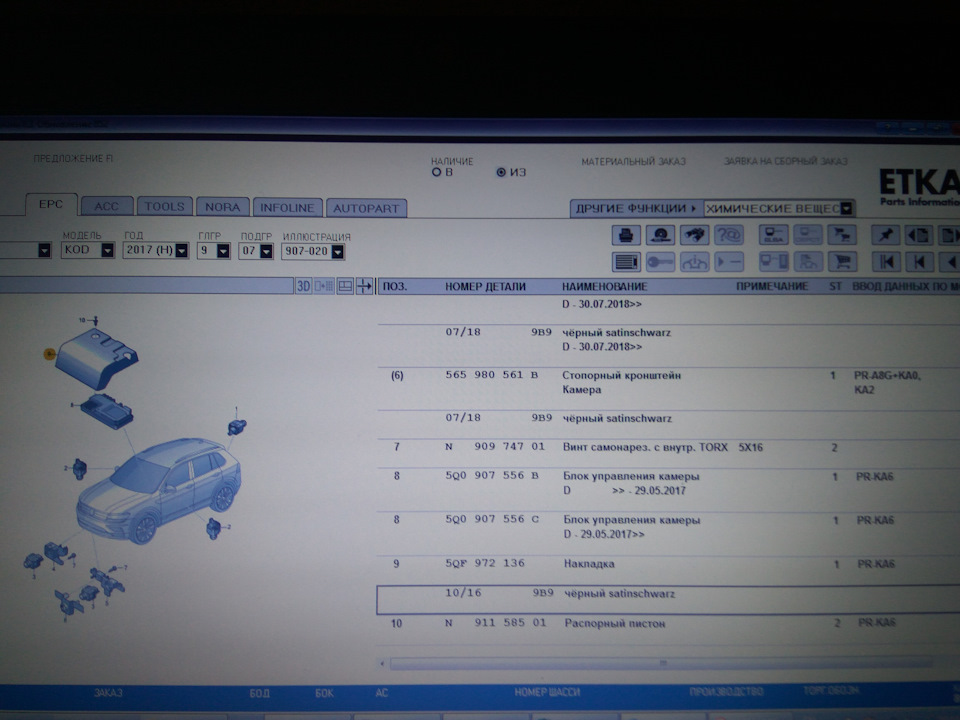Toggle the 3D illustration view

(x=303, y=286)
